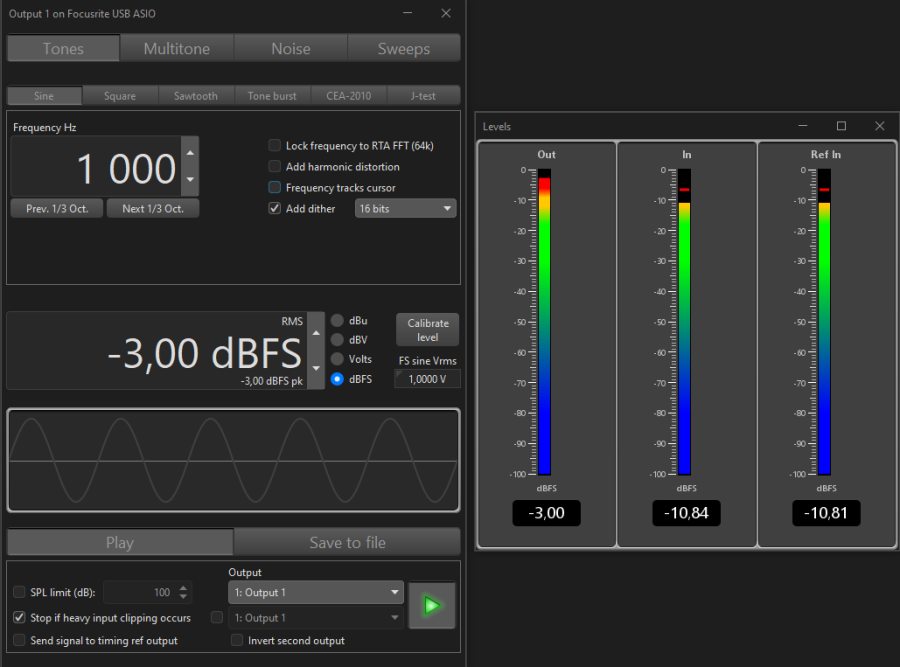The width and height of the screenshot is (900, 667).
Task: Select the Tone burst tab
Action: coord(272,96)
